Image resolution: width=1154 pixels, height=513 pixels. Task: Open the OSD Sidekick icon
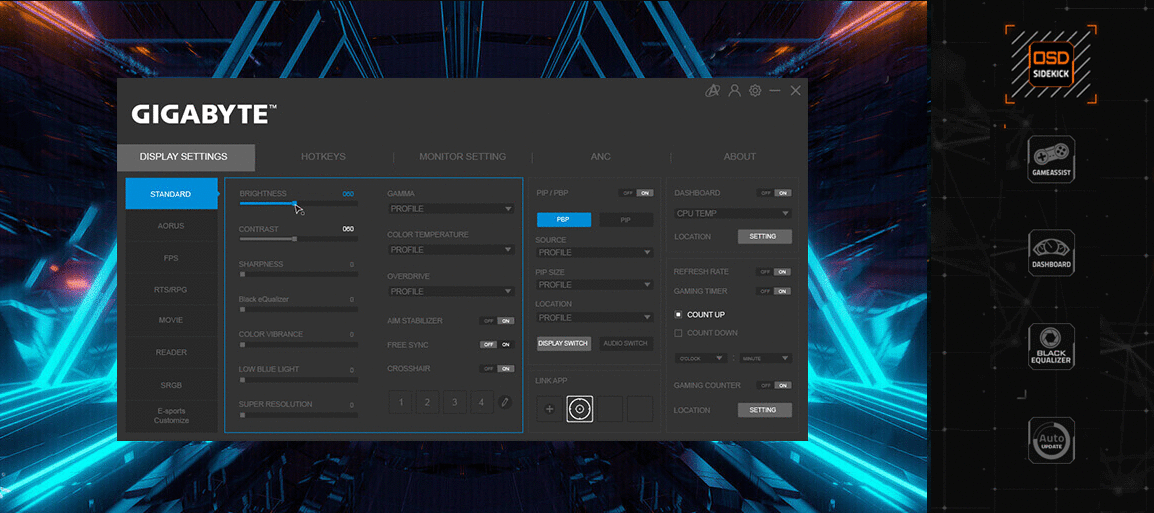click(1051, 64)
